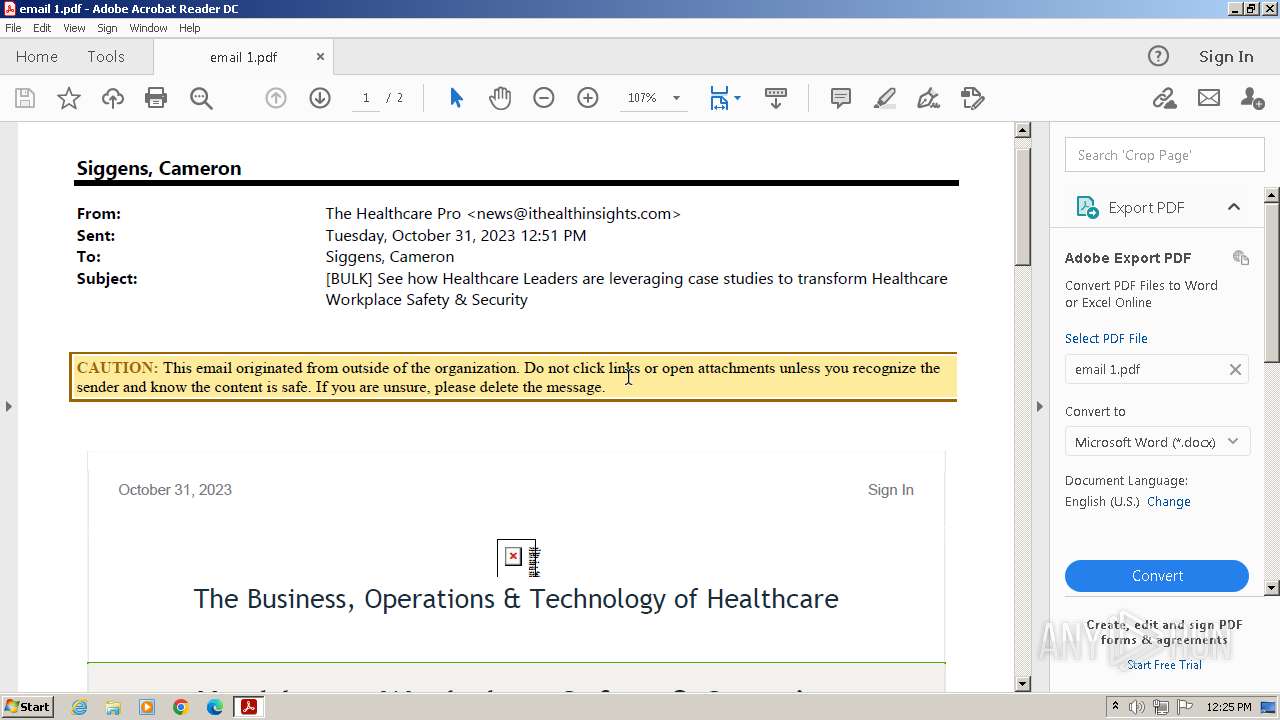
Task: Click the Export PDF panel icon
Action: click(1087, 207)
